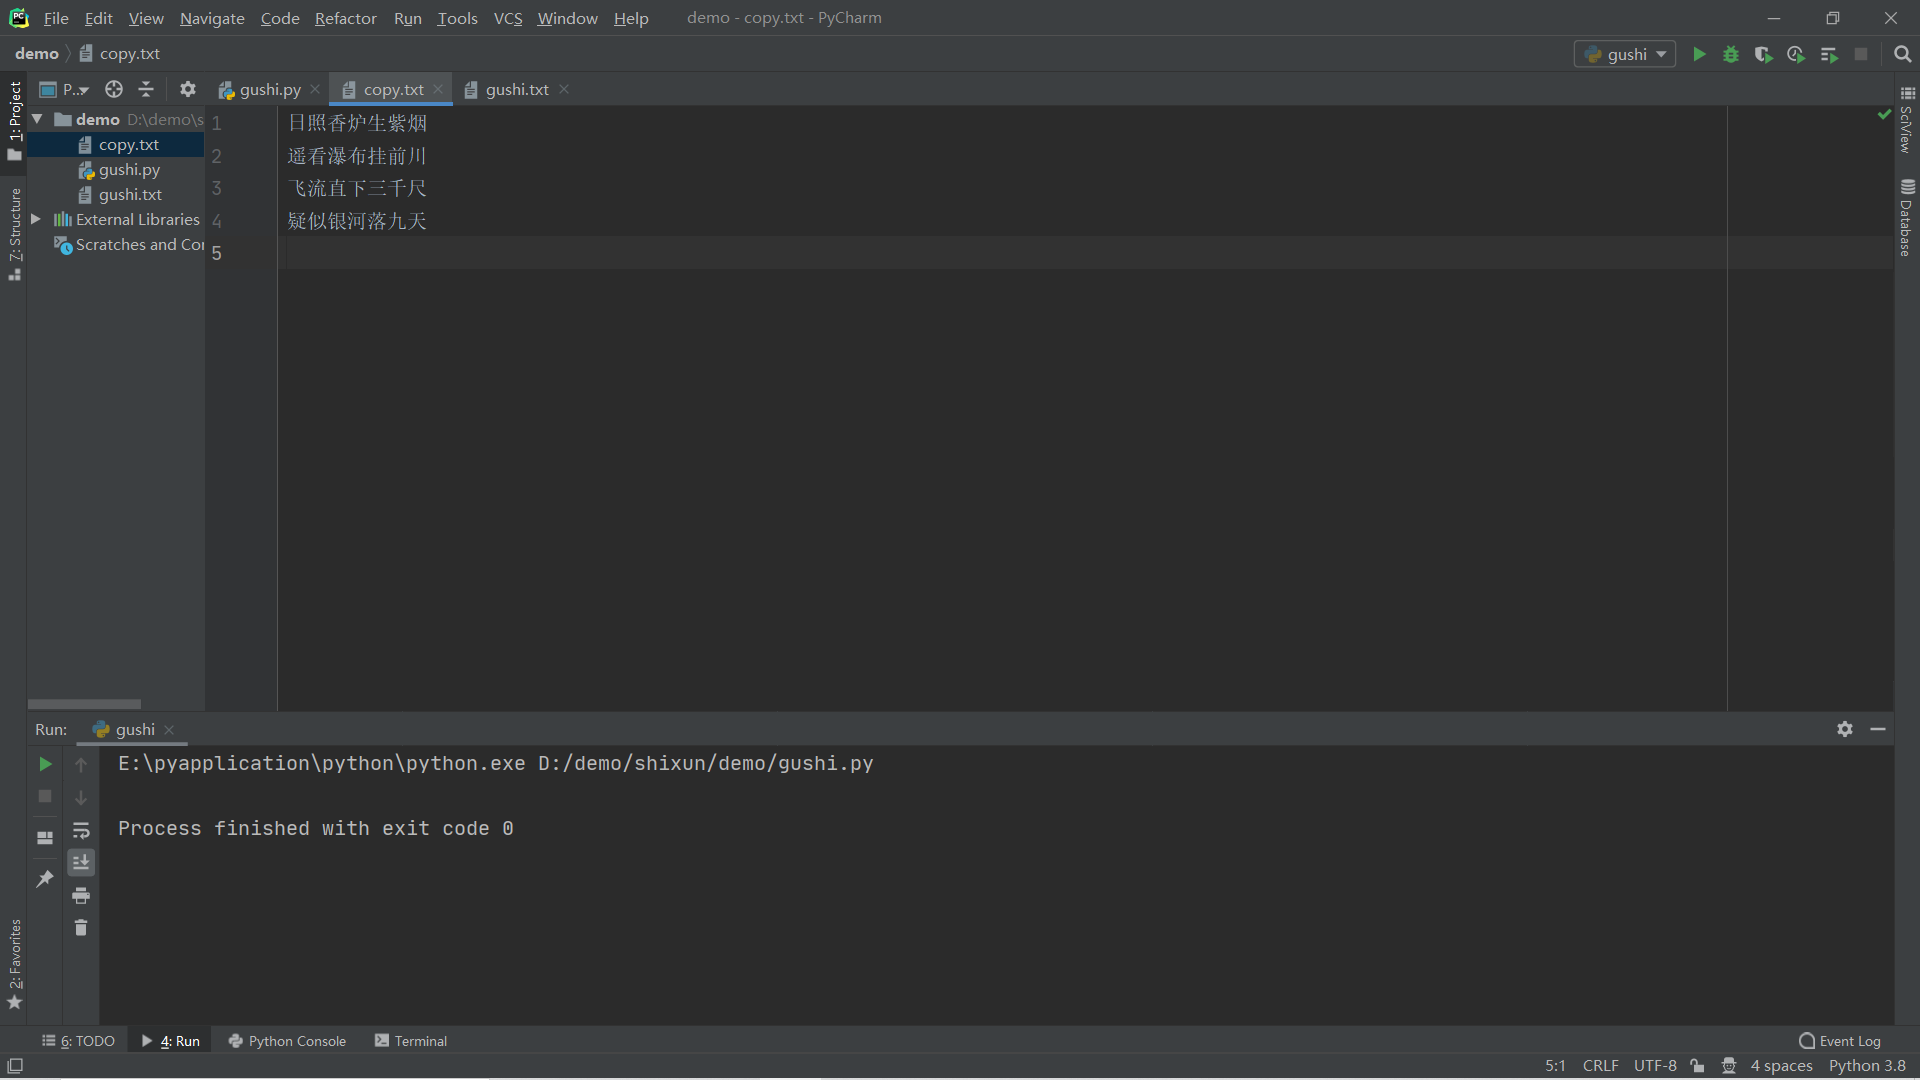Expand External Libraries tree node
The height and width of the screenshot is (1080, 1920).
pos(36,219)
